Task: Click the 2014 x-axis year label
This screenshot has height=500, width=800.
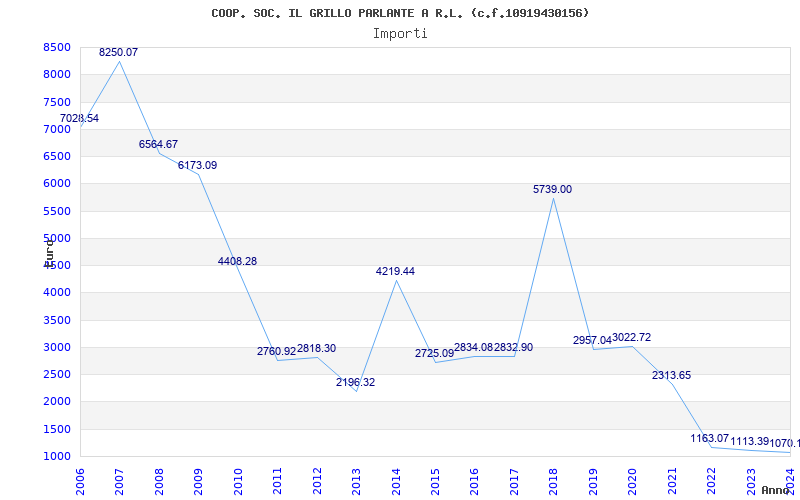Action: coord(396,482)
